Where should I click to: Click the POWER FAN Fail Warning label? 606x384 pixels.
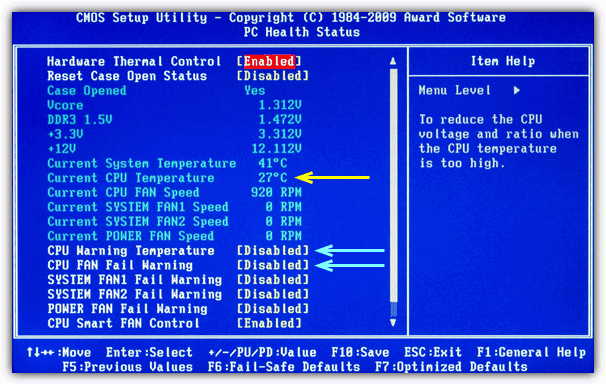(x=127, y=309)
